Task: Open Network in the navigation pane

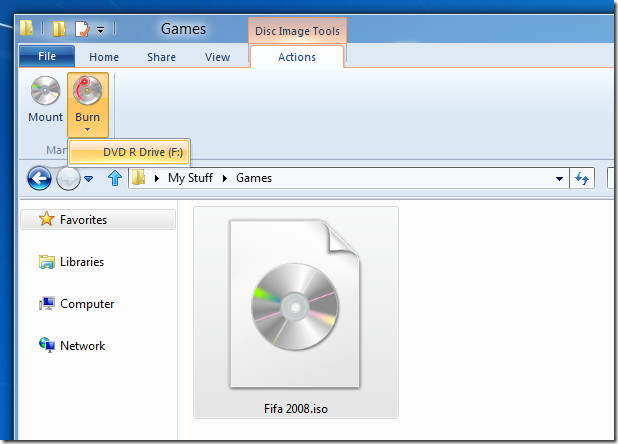Action: tap(82, 346)
